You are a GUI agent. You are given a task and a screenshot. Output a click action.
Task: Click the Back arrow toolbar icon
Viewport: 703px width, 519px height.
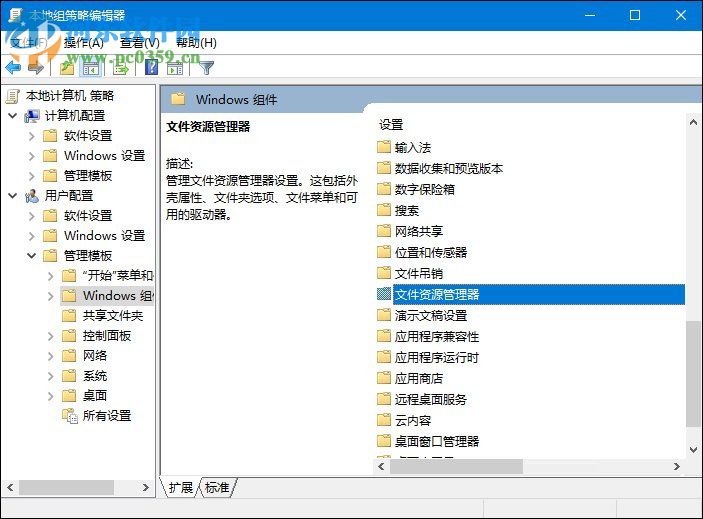point(13,68)
